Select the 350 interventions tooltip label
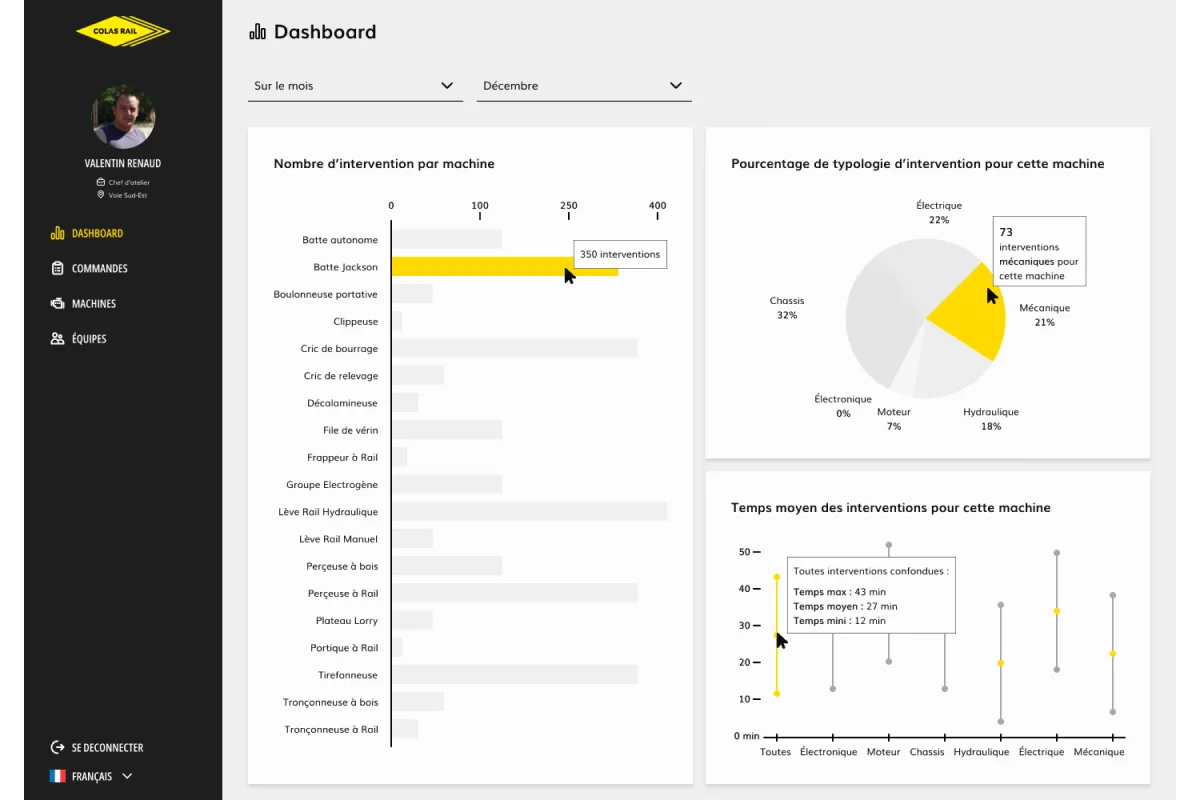The image size is (1200, 800). click(x=619, y=254)
